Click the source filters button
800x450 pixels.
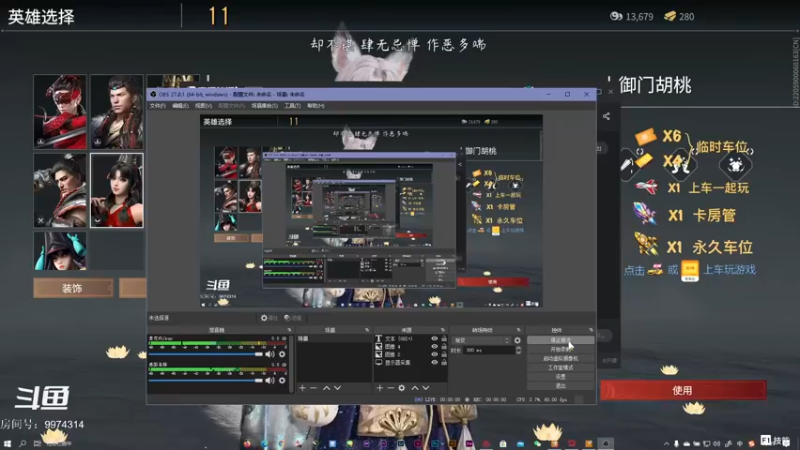pos(293,318)
